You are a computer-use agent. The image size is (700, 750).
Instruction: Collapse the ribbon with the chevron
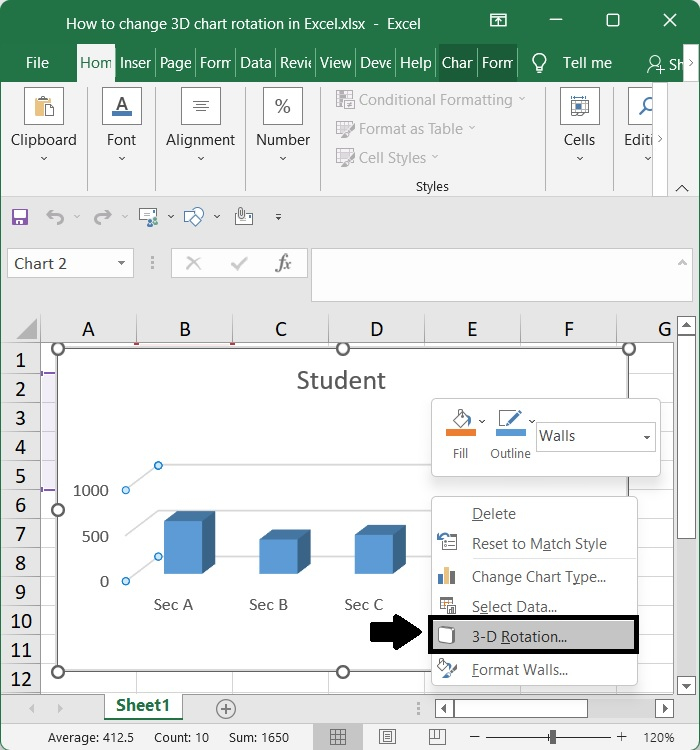[682, 188]
